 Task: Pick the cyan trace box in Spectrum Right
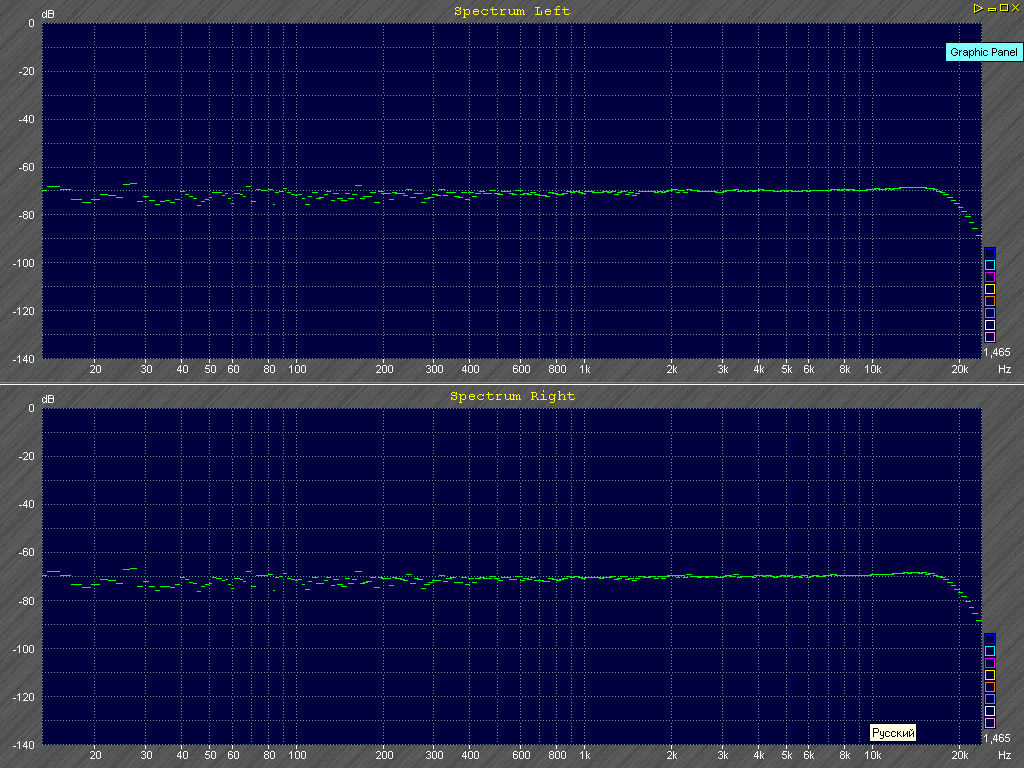(x=990, y=651)
